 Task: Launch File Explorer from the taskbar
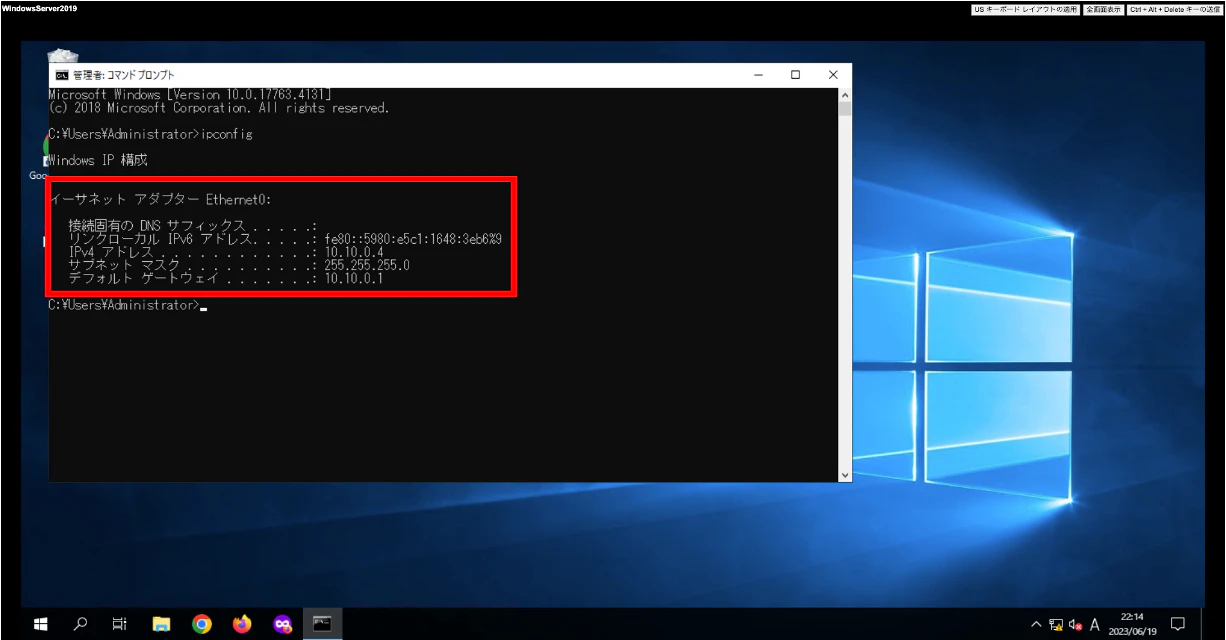click(x=161, y=624)
